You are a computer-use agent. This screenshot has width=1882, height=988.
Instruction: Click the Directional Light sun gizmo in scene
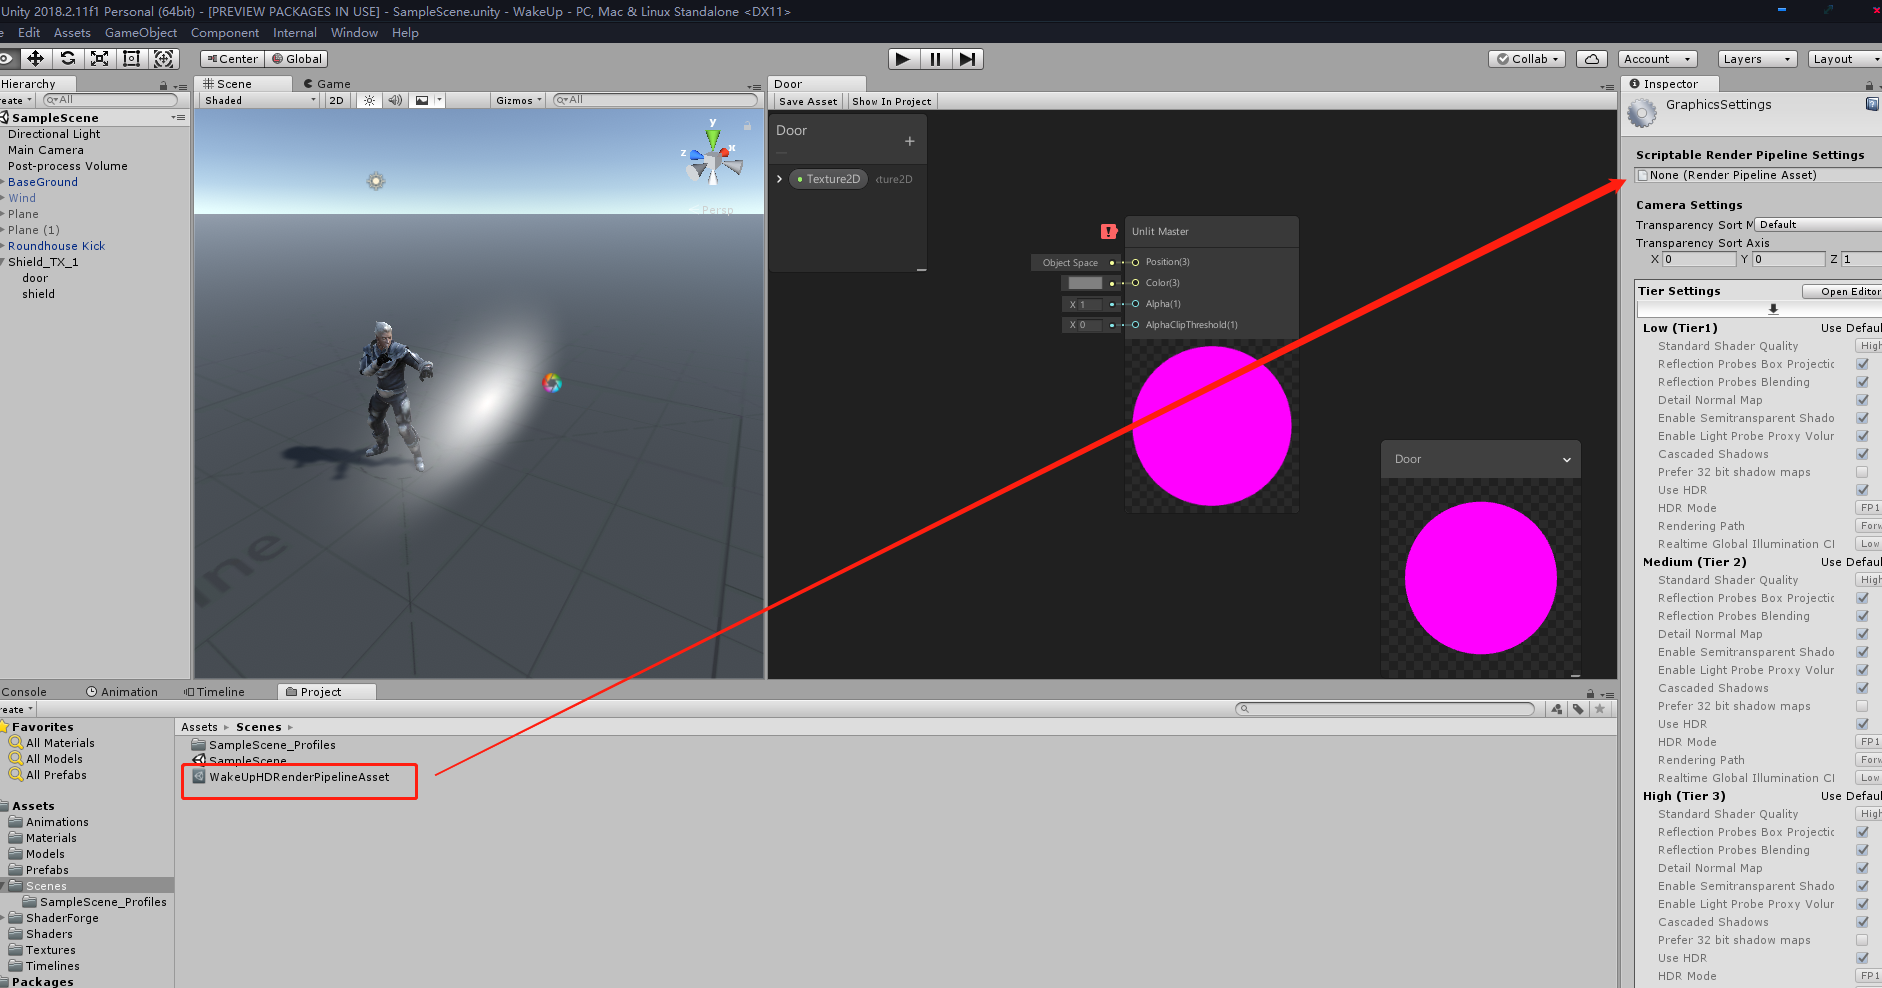pos(376,181)
